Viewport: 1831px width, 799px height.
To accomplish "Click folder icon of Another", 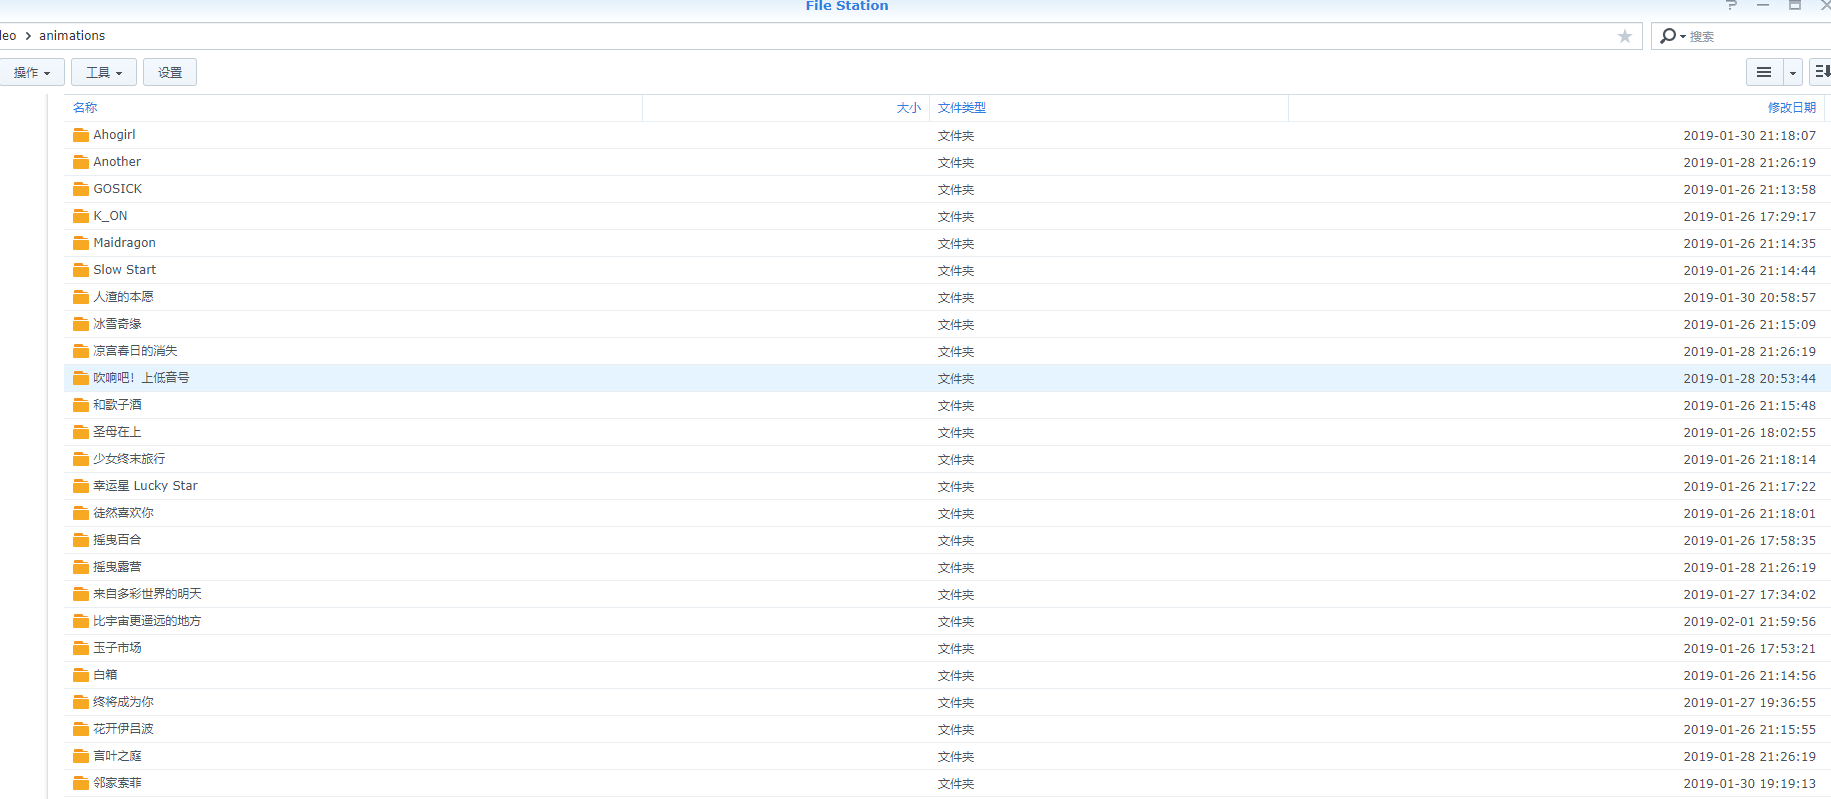I will pyautogui.click(x=81, y=162).
